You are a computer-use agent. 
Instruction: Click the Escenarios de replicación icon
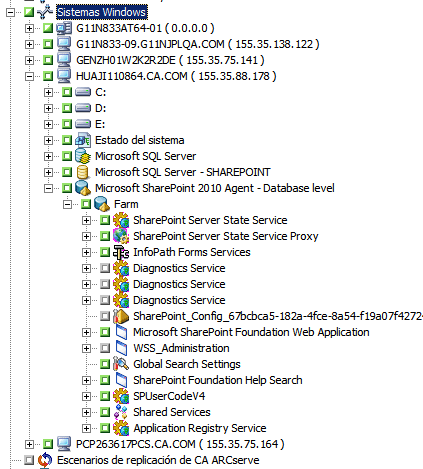click(x=45, y=460)
